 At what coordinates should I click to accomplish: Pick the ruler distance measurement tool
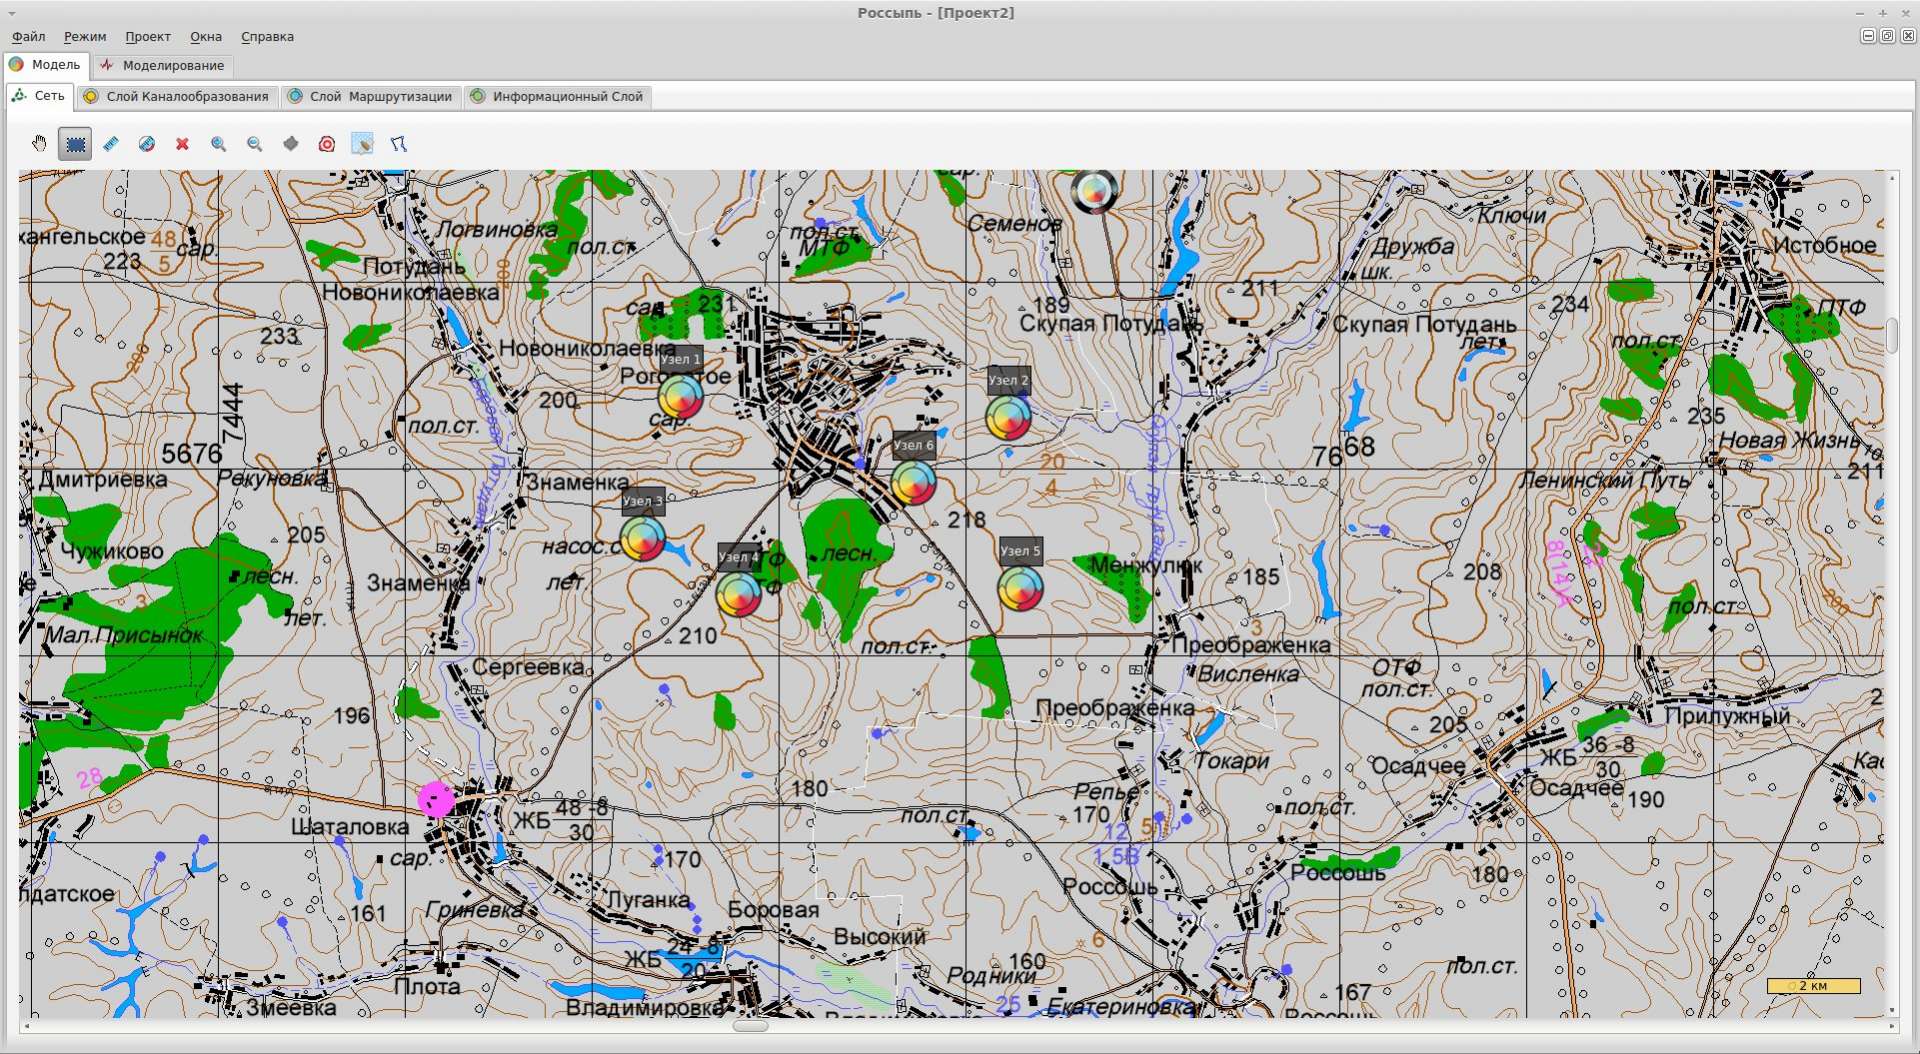pos(111,144)
